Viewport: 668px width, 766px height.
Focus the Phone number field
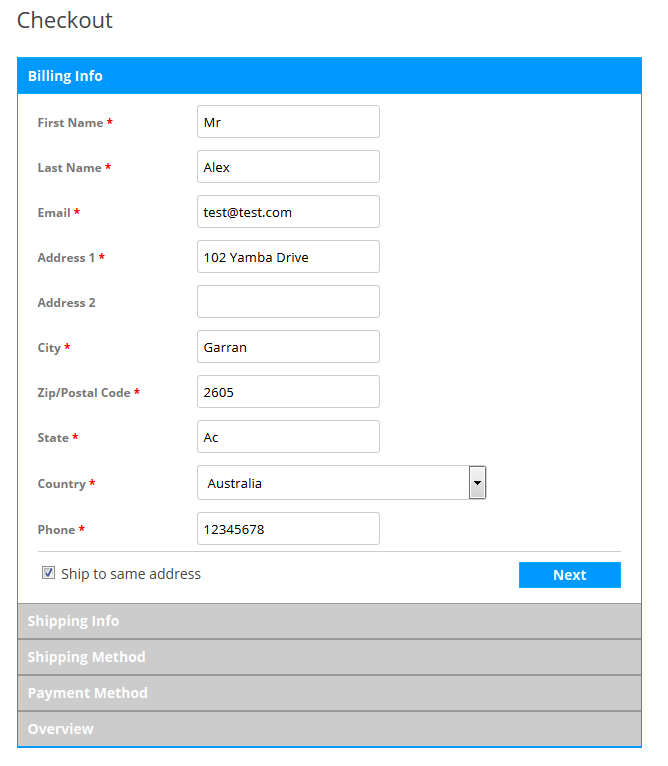288,529
